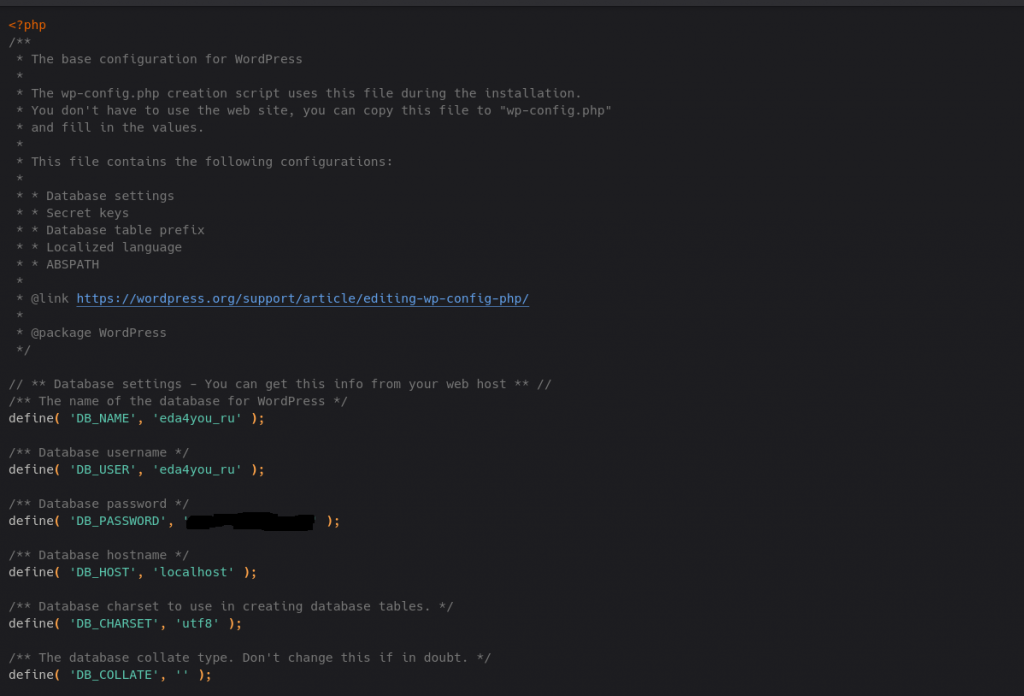Click the '@package WordPress' comment line
Image resolution: width=1024 pixels, height=696 pixels.
tap(91, 333)
